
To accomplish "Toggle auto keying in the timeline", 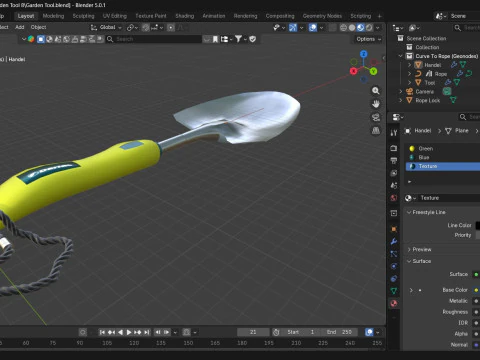I will pos(83,332).
